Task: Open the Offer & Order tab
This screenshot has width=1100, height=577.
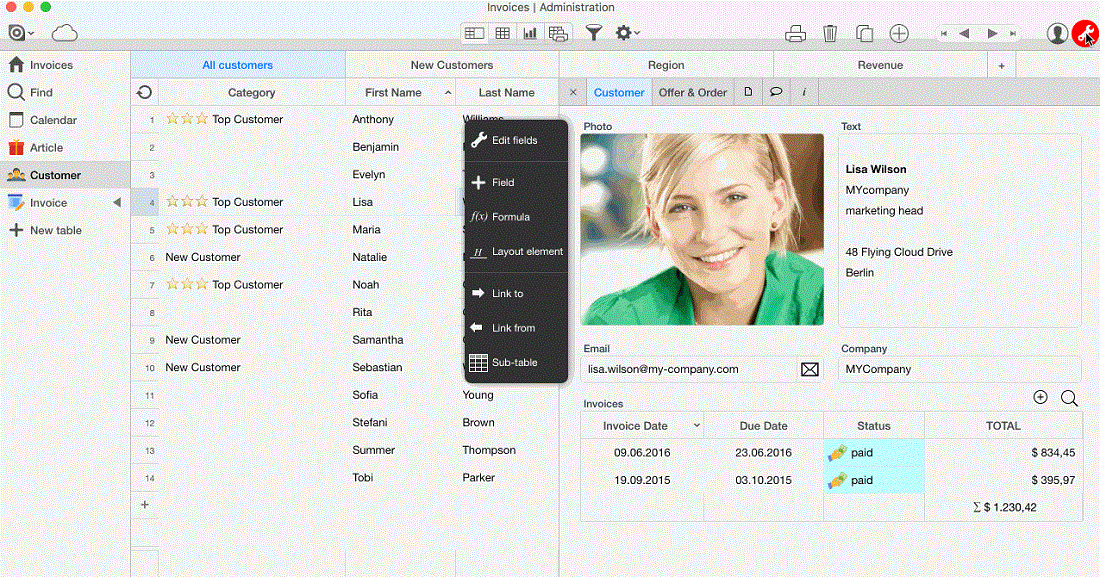Action: click(692, 92)
